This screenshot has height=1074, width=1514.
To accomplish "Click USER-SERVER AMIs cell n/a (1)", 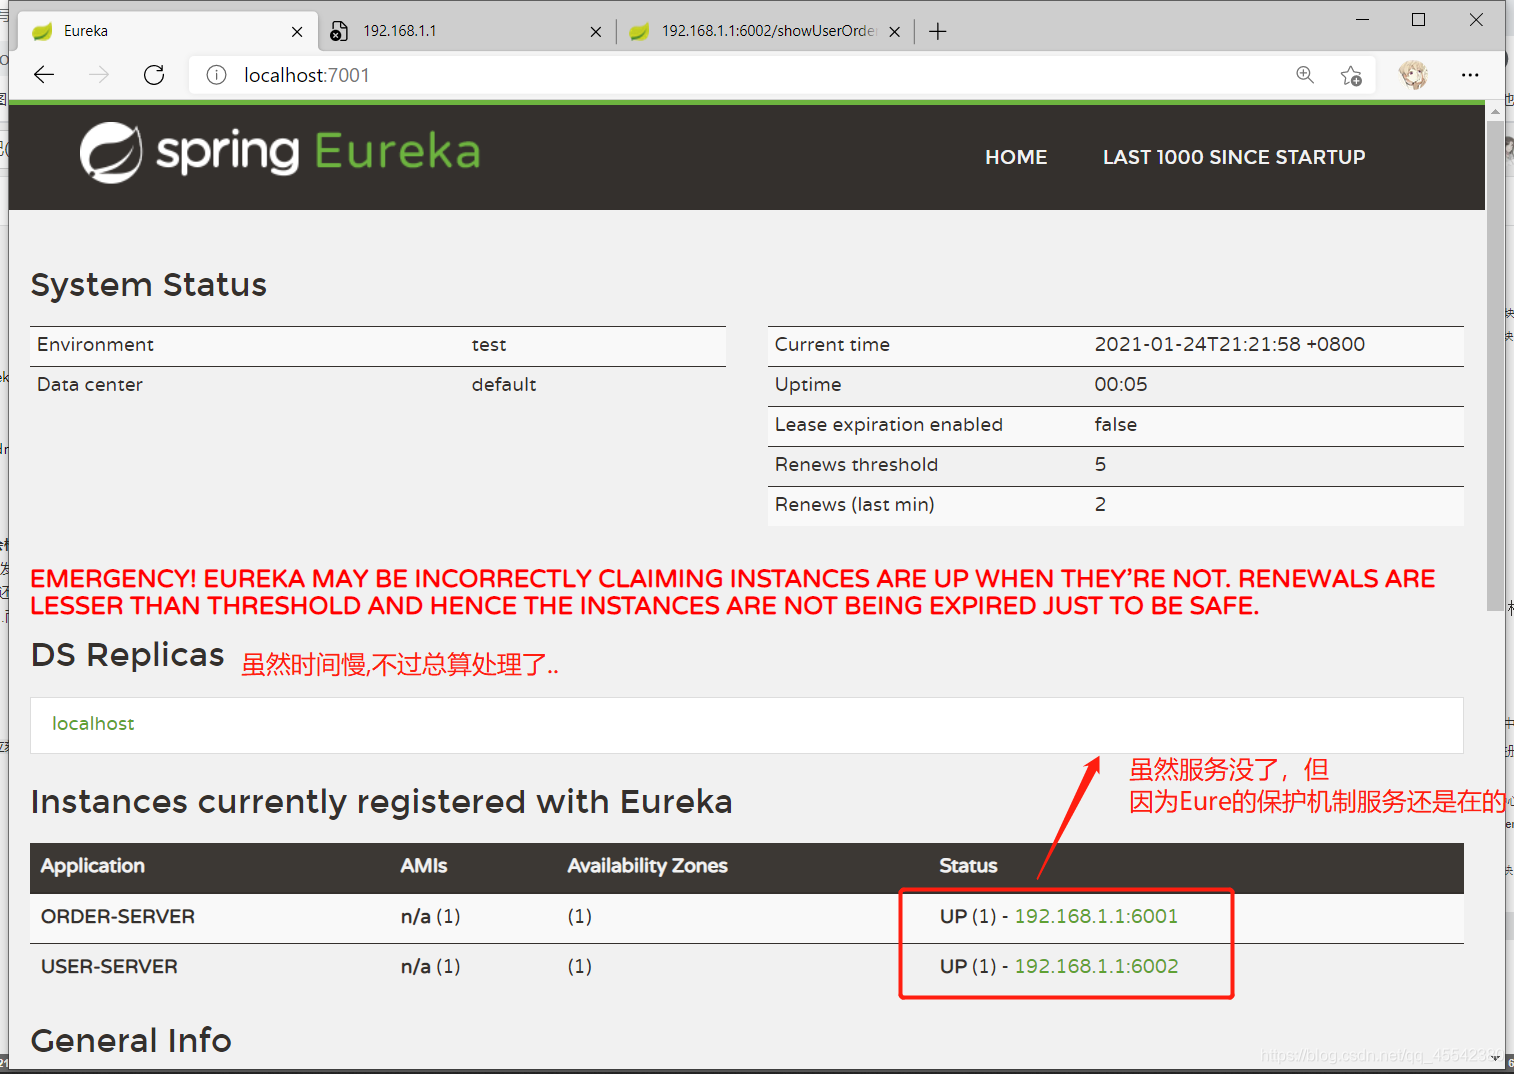I will click(430, 966).
